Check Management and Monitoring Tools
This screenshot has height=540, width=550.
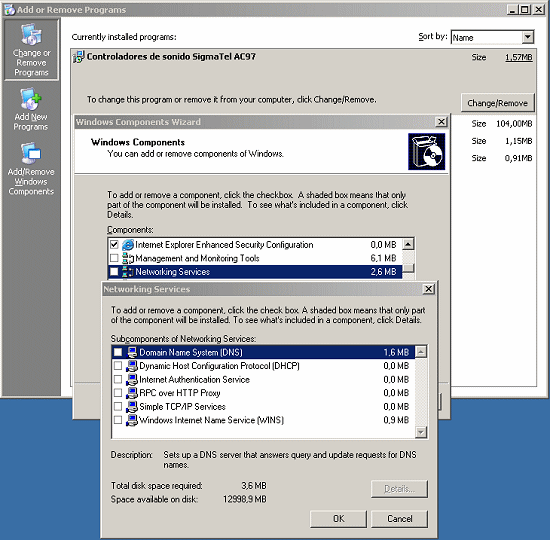pos(114,258)
